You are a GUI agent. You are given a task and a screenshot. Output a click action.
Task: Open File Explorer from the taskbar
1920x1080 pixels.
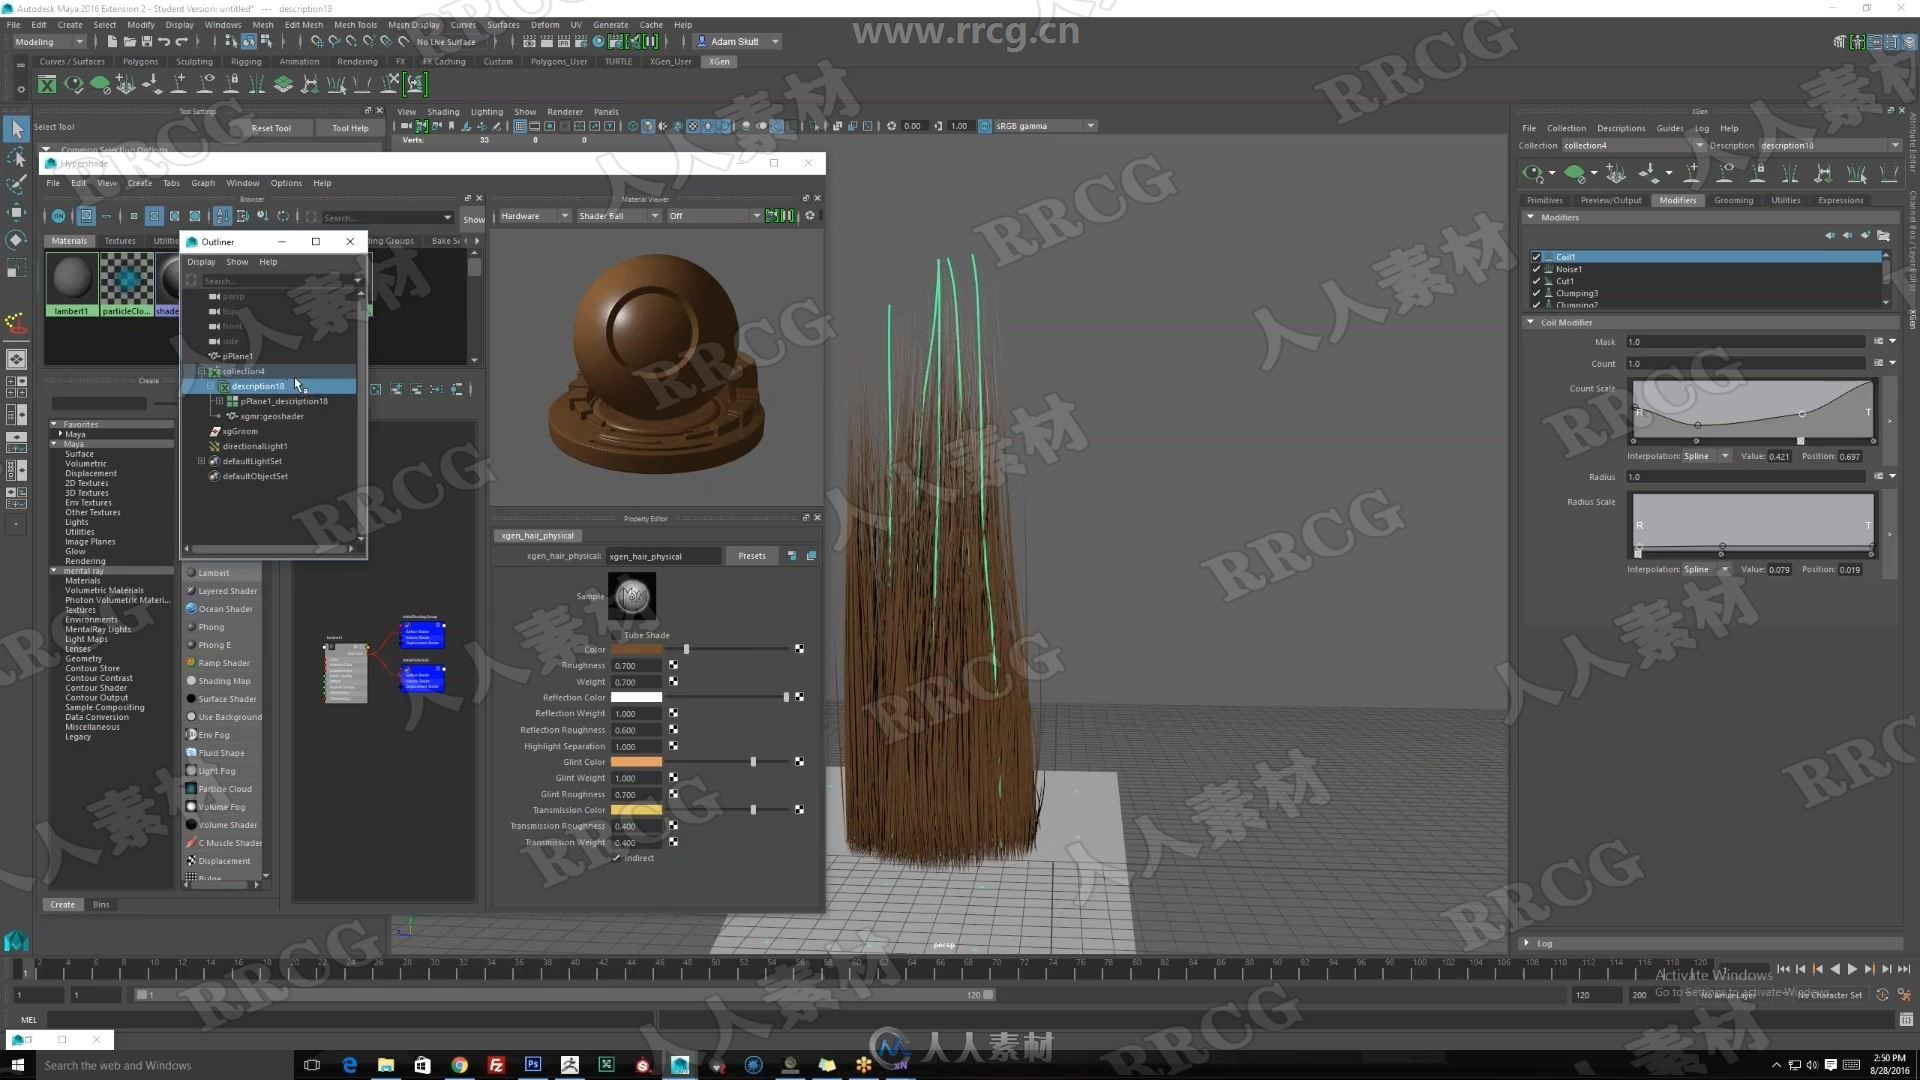pyautogui.click(x=386, y=1065)
